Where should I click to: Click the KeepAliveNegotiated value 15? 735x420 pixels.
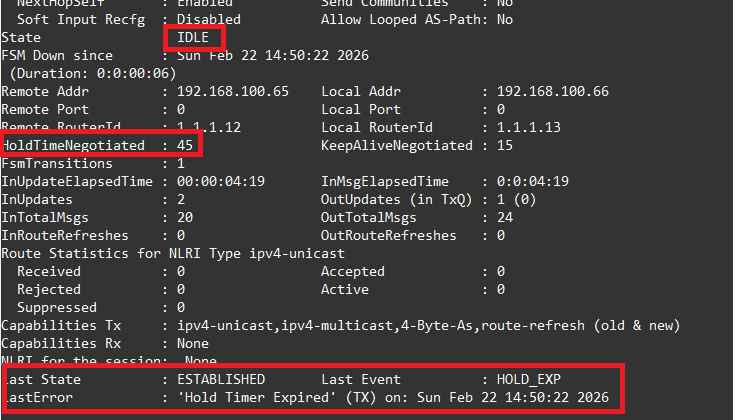click(505, 145)
